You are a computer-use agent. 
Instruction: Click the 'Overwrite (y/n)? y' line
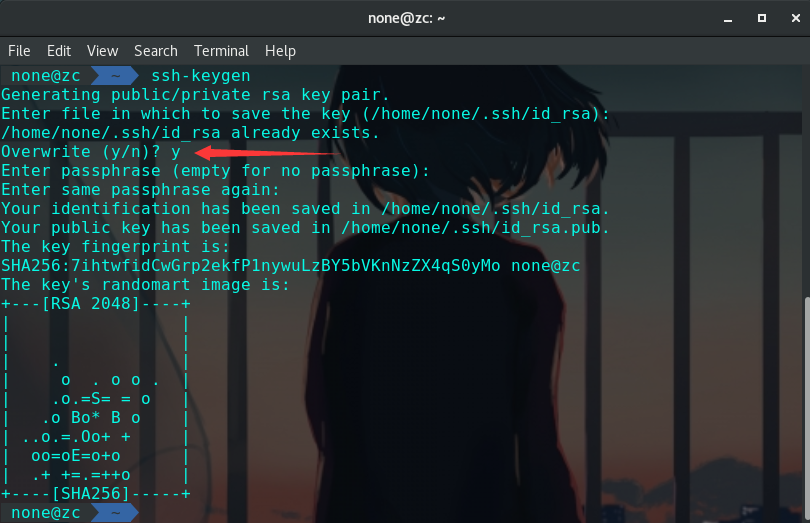click(91, 152)
